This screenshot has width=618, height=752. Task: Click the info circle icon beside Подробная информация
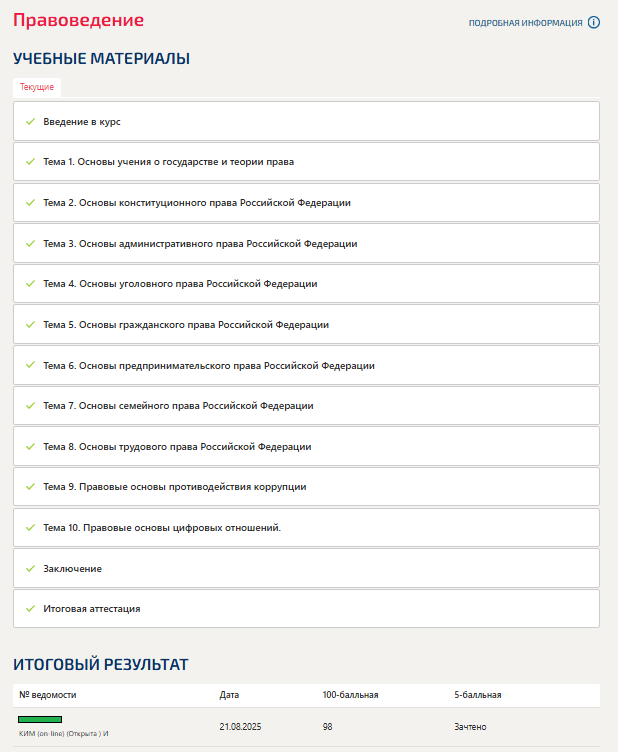coord(594,22)
